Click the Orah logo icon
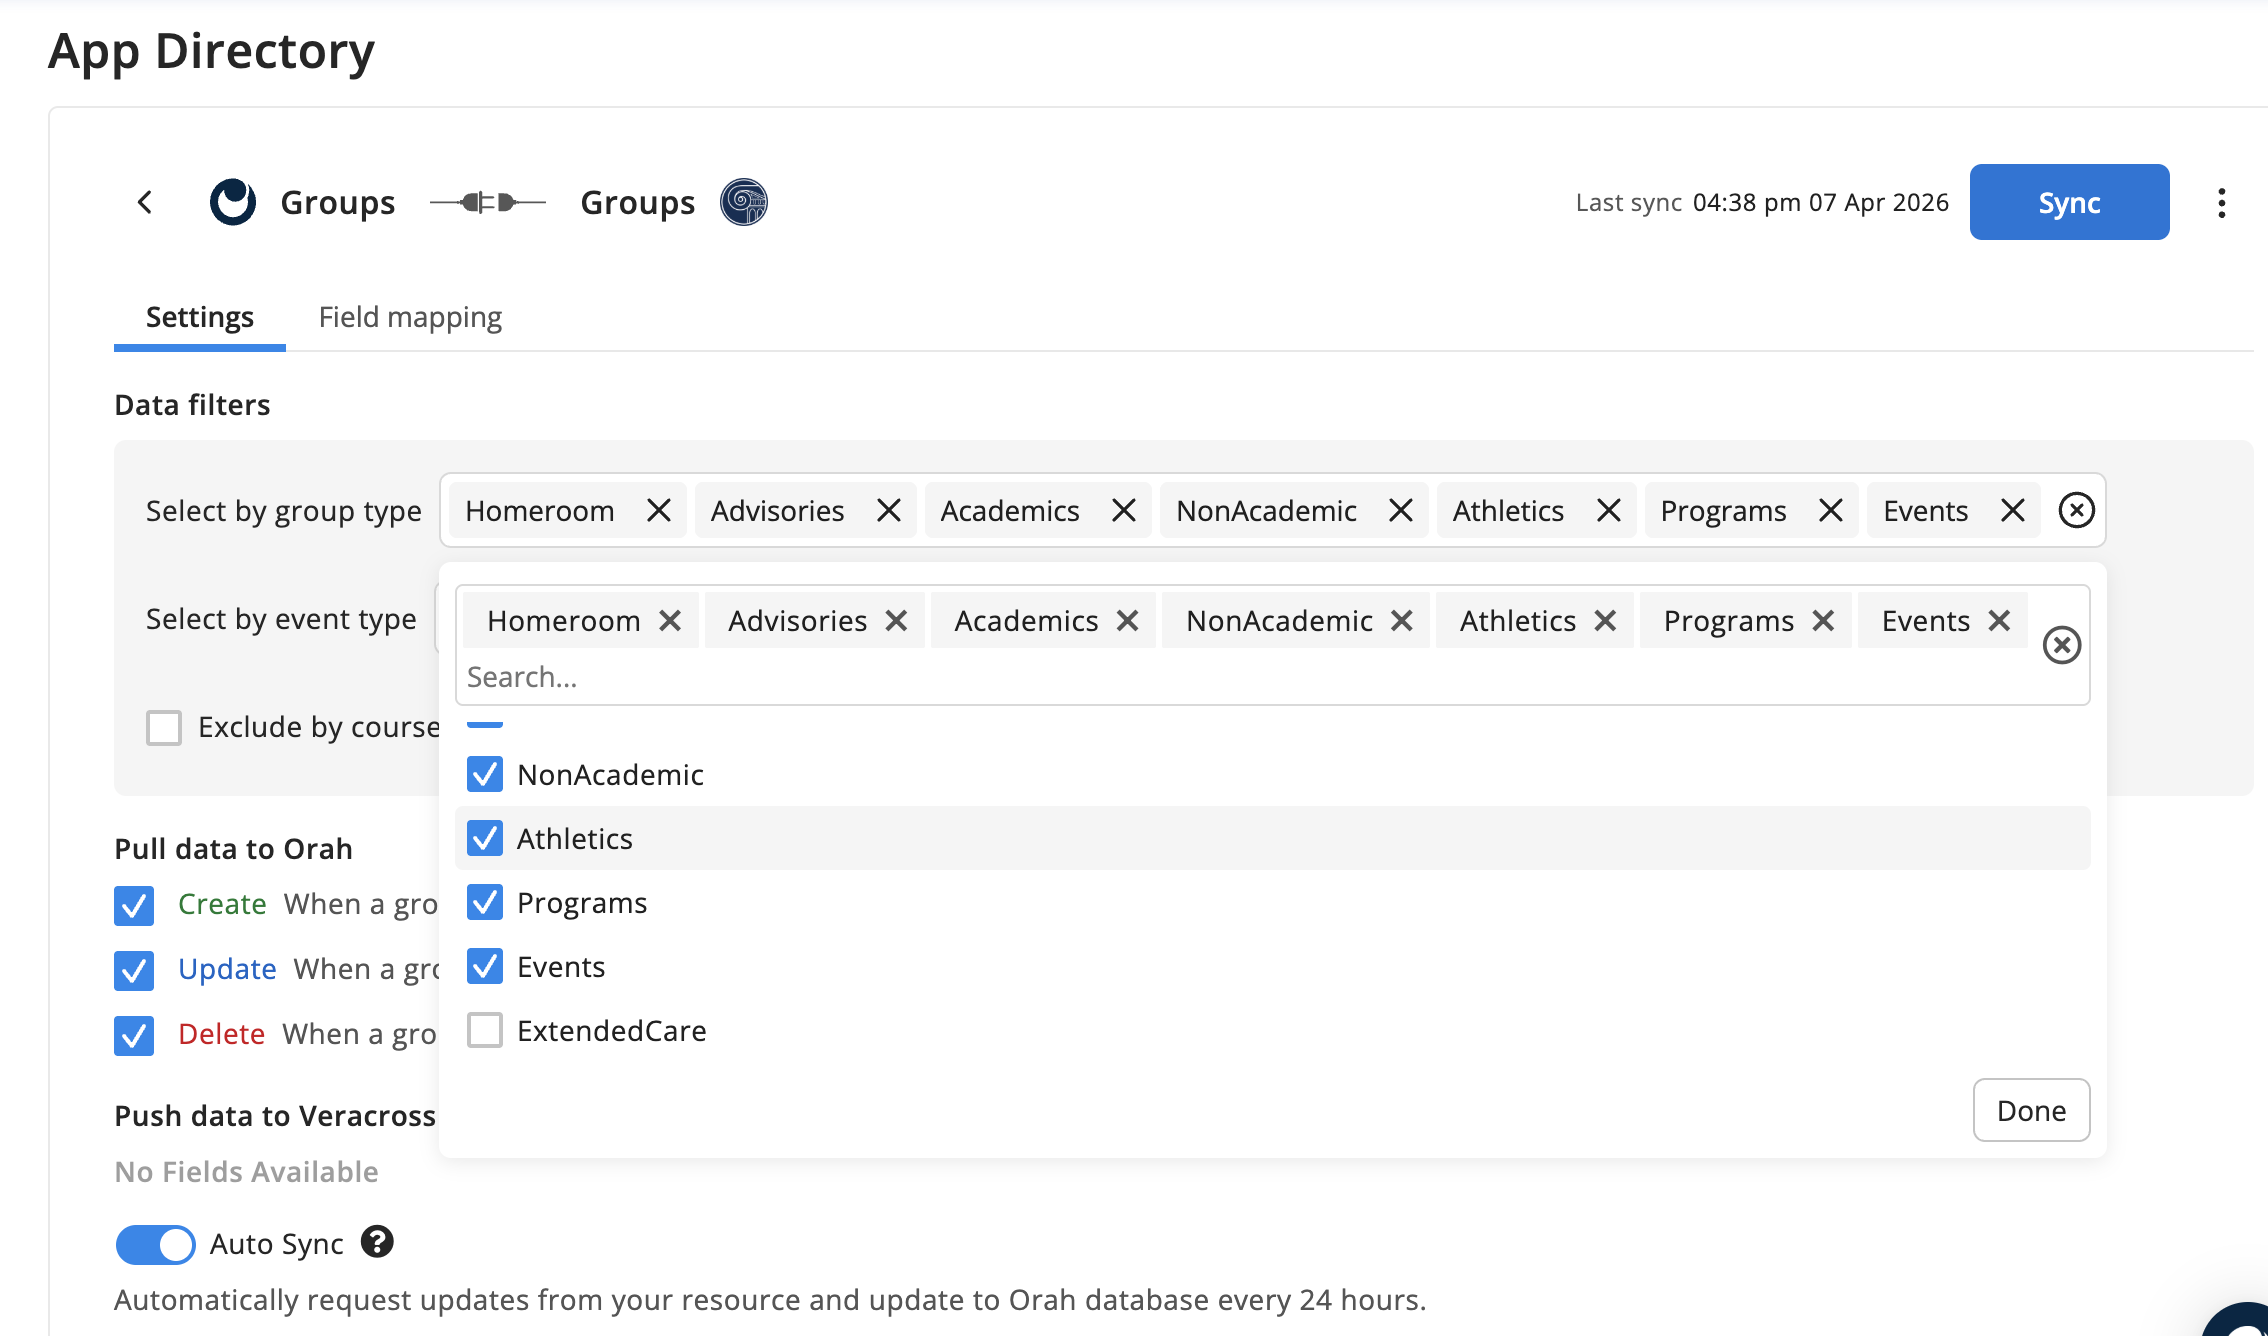The width and height of the screenshot is (2268, 1336). click(x=233, y=203)
